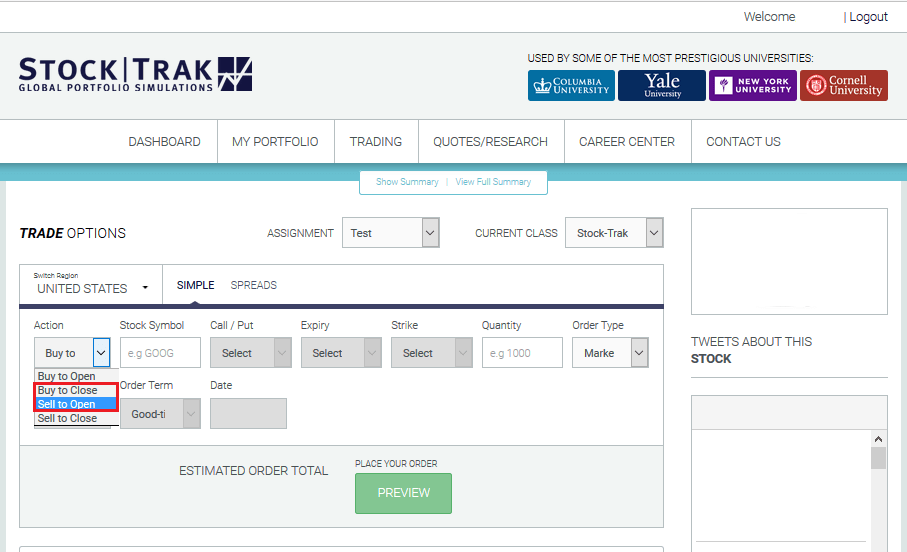Click the Show Summary link
The image size is (907, 552).
coord(407,182)
